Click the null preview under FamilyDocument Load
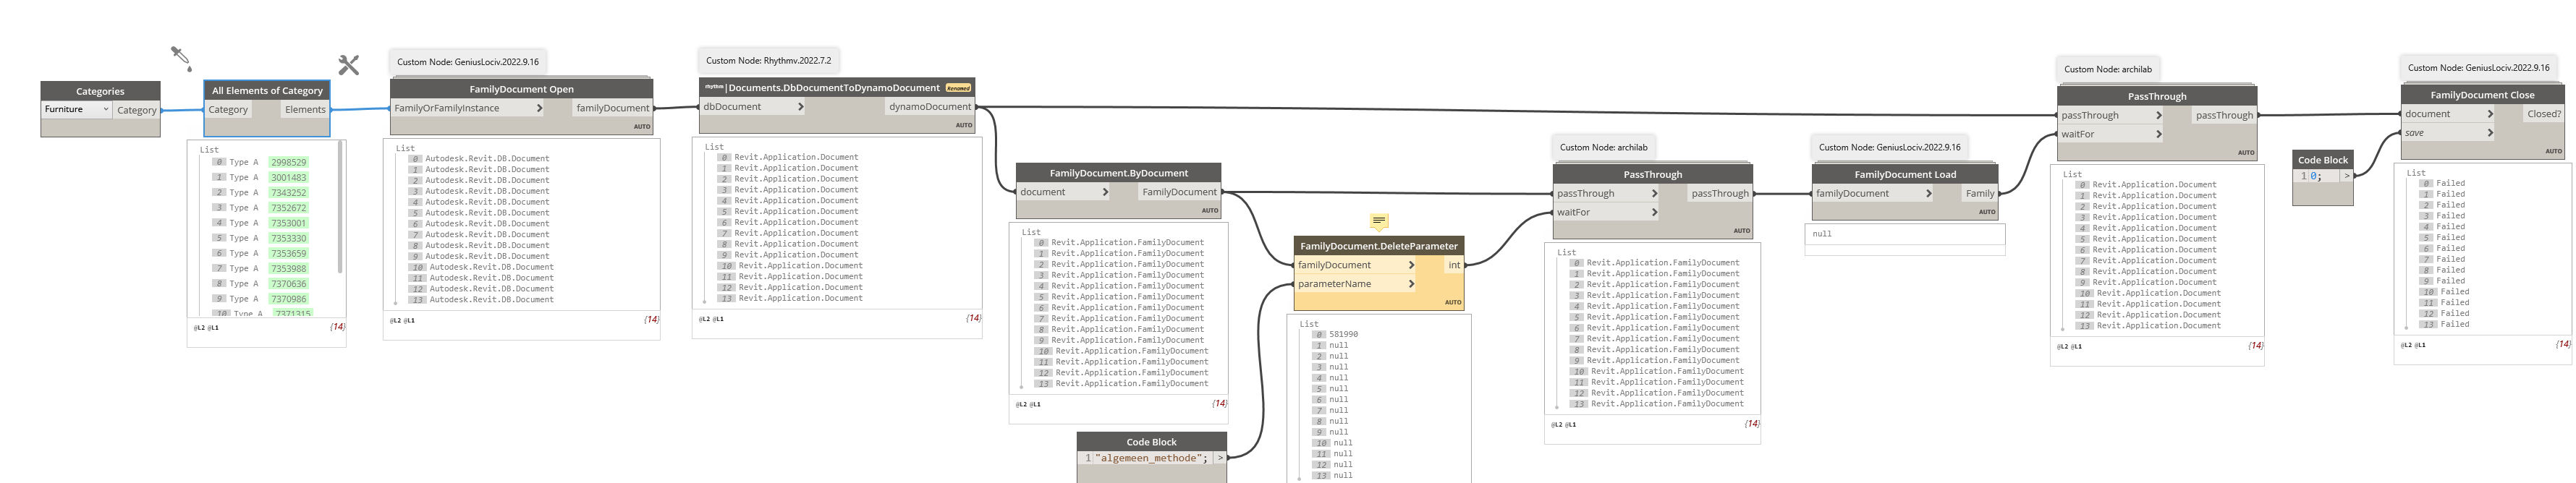The image size is (2576, 483). pos(1822,234)
